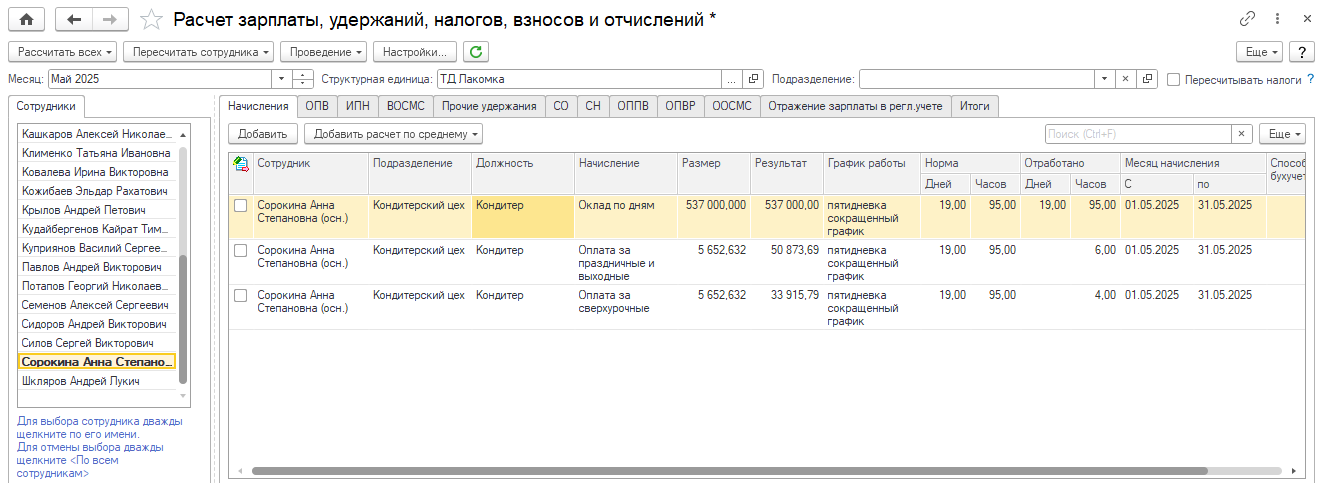
Task: Add page to favorites star
Action: click(x=151, y=19)
